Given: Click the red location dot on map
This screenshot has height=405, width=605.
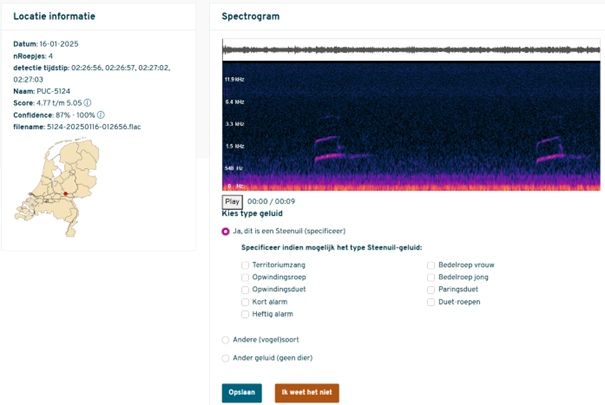Looking at the screenshot, I should (64, 193).
